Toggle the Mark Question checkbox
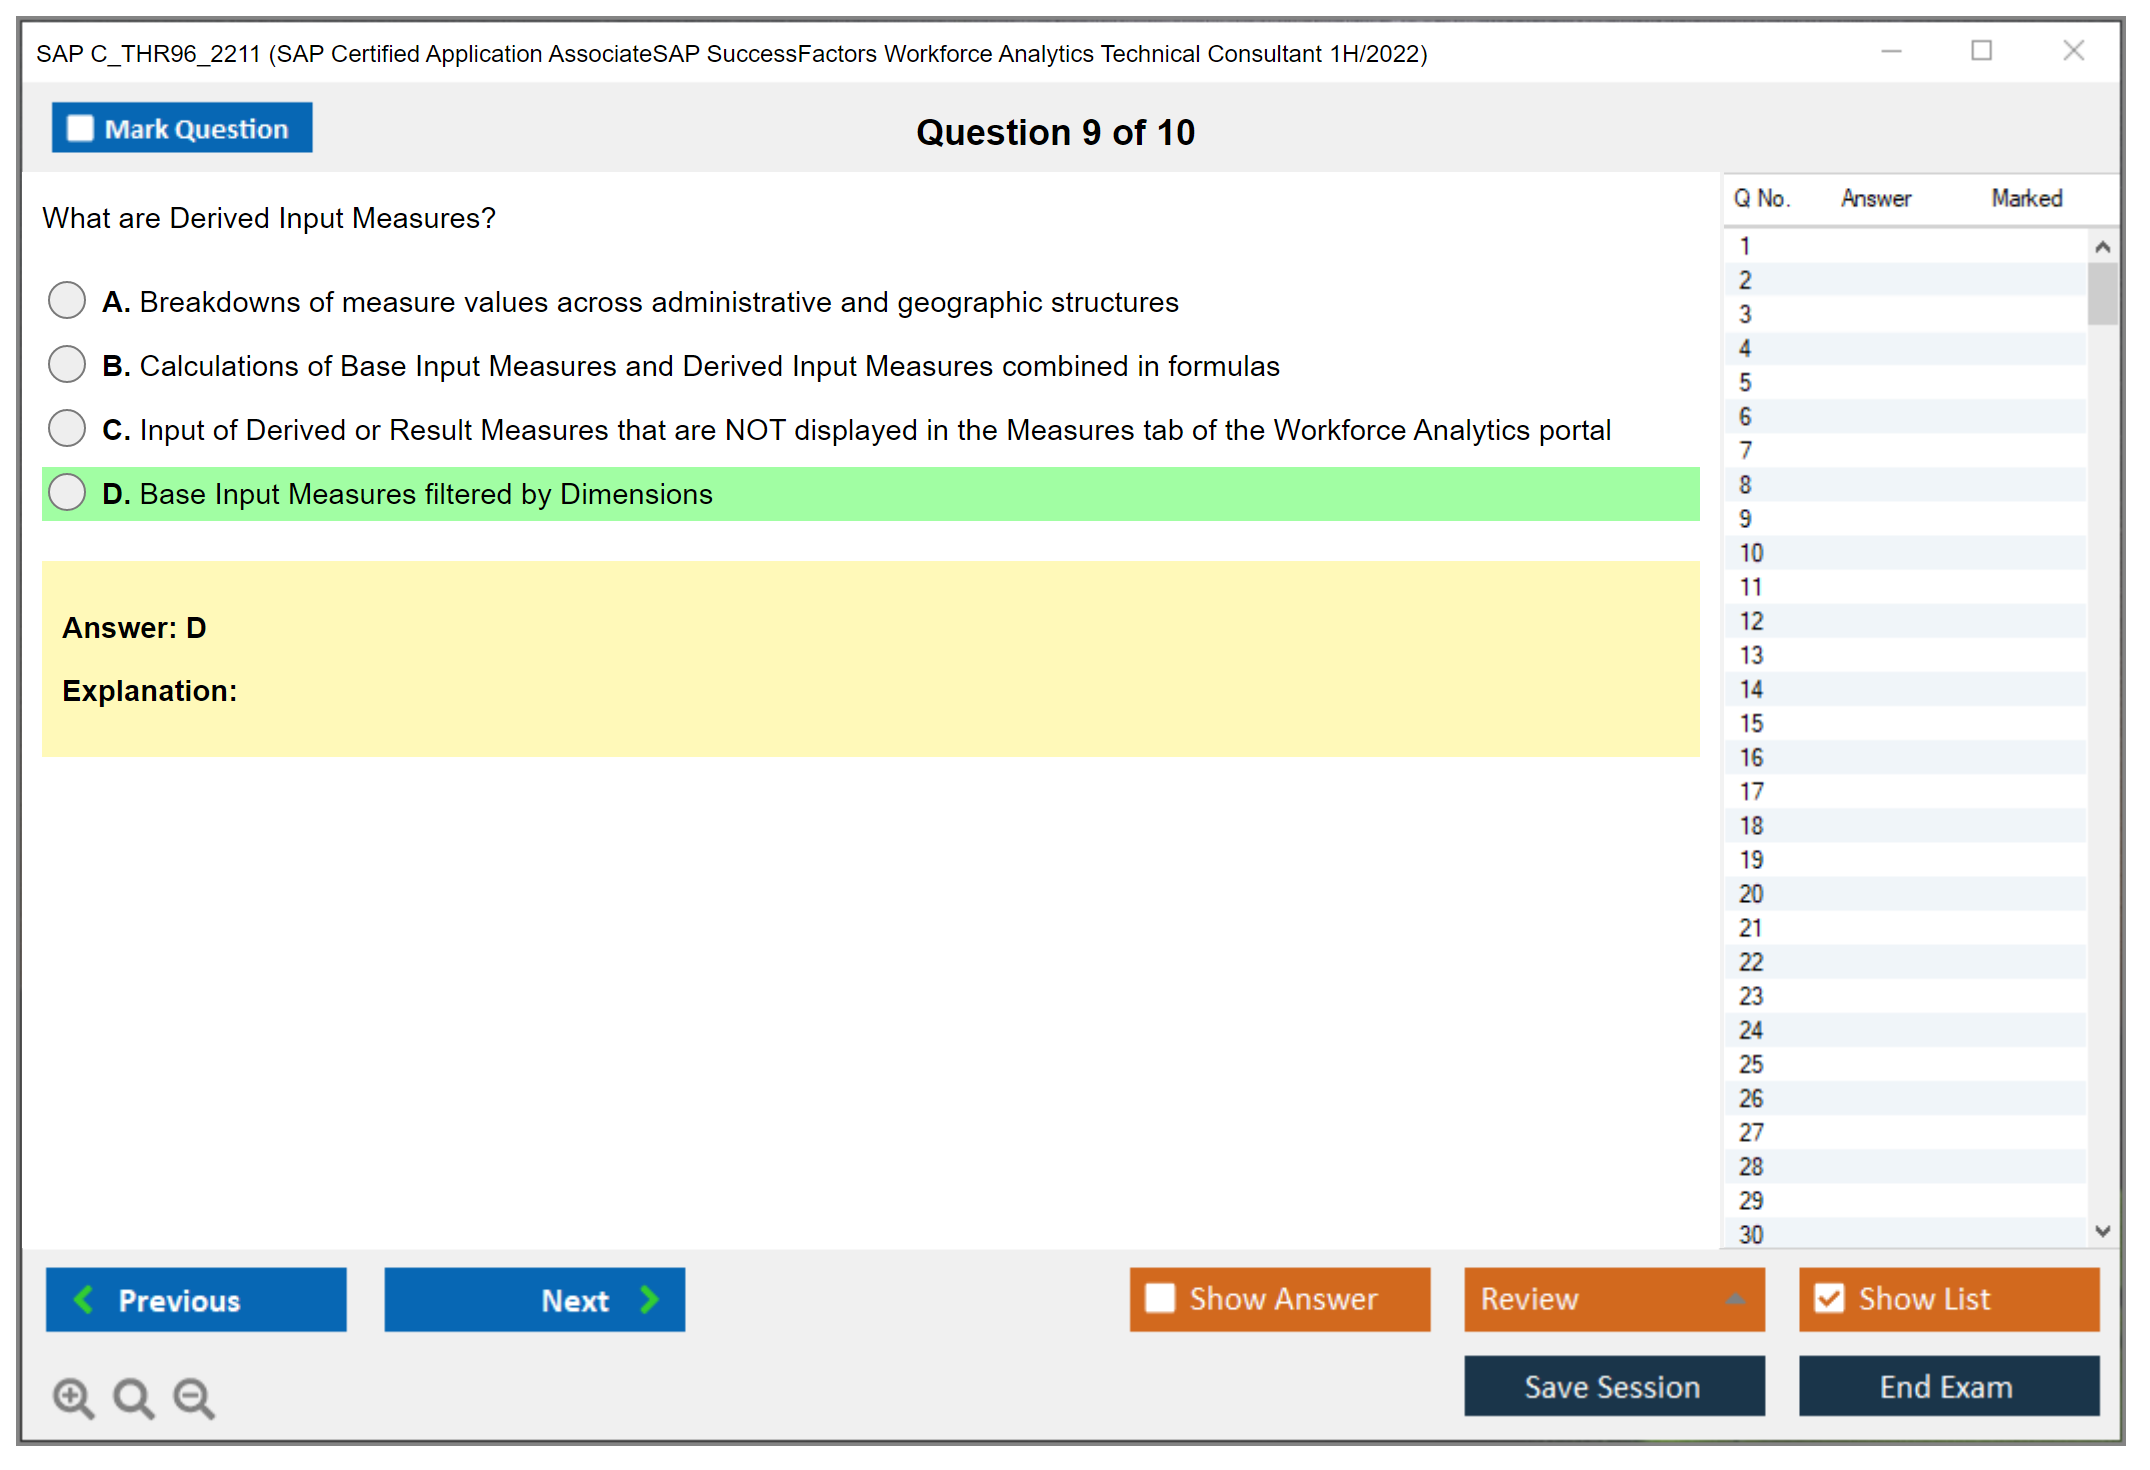The height and width of the screenshot is (1470, 2150). 80,128
